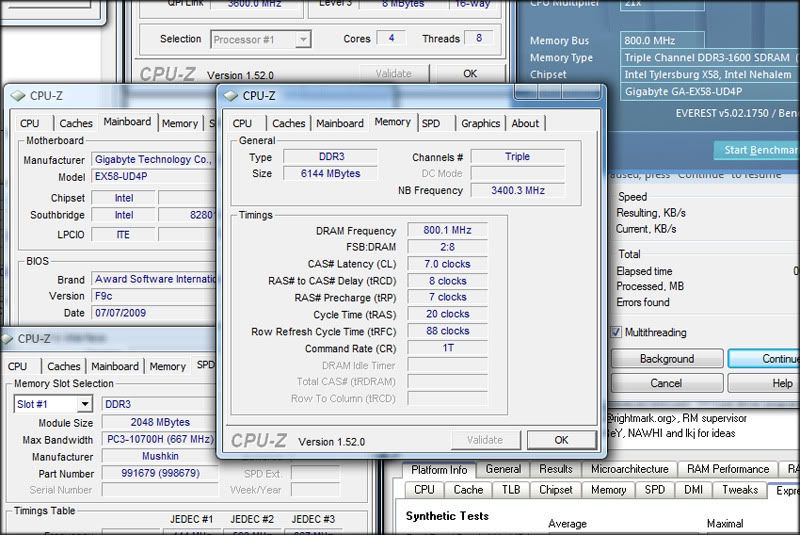Viewport: 800px width, 535px height.
Task: Click the Background button
Action: 667,359
